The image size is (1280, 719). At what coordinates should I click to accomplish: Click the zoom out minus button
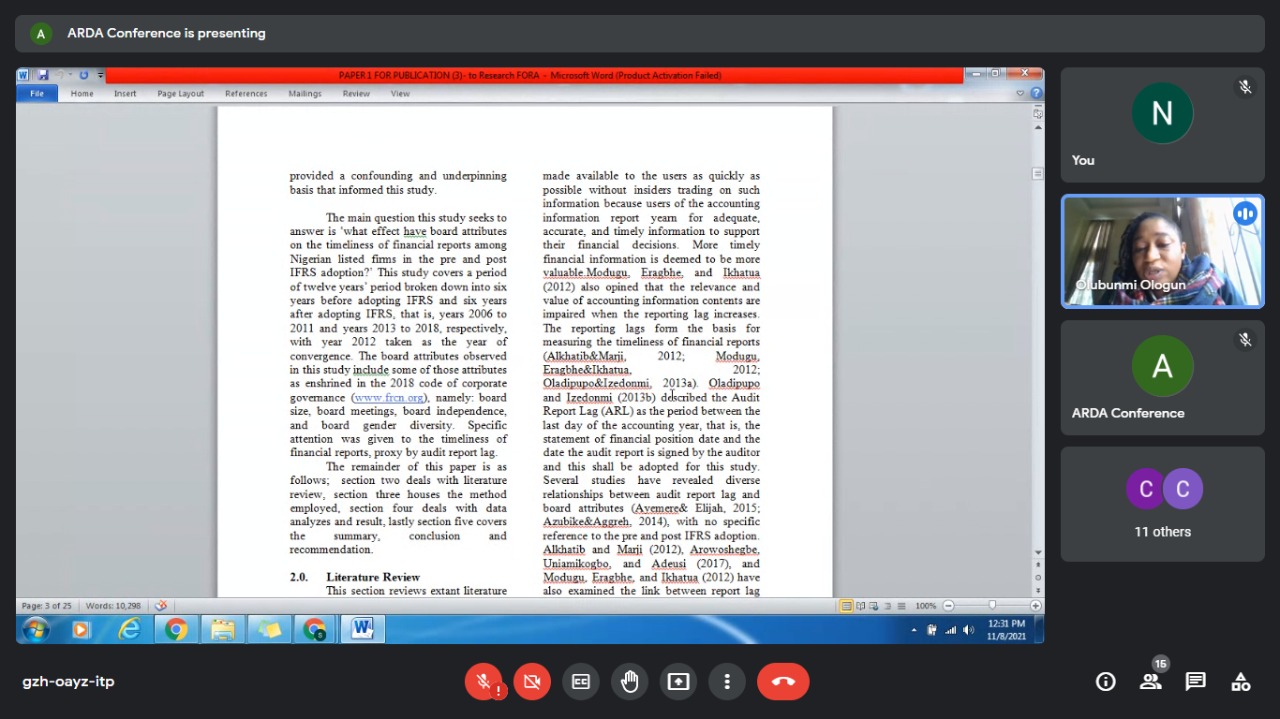click(x=948, y=606)
